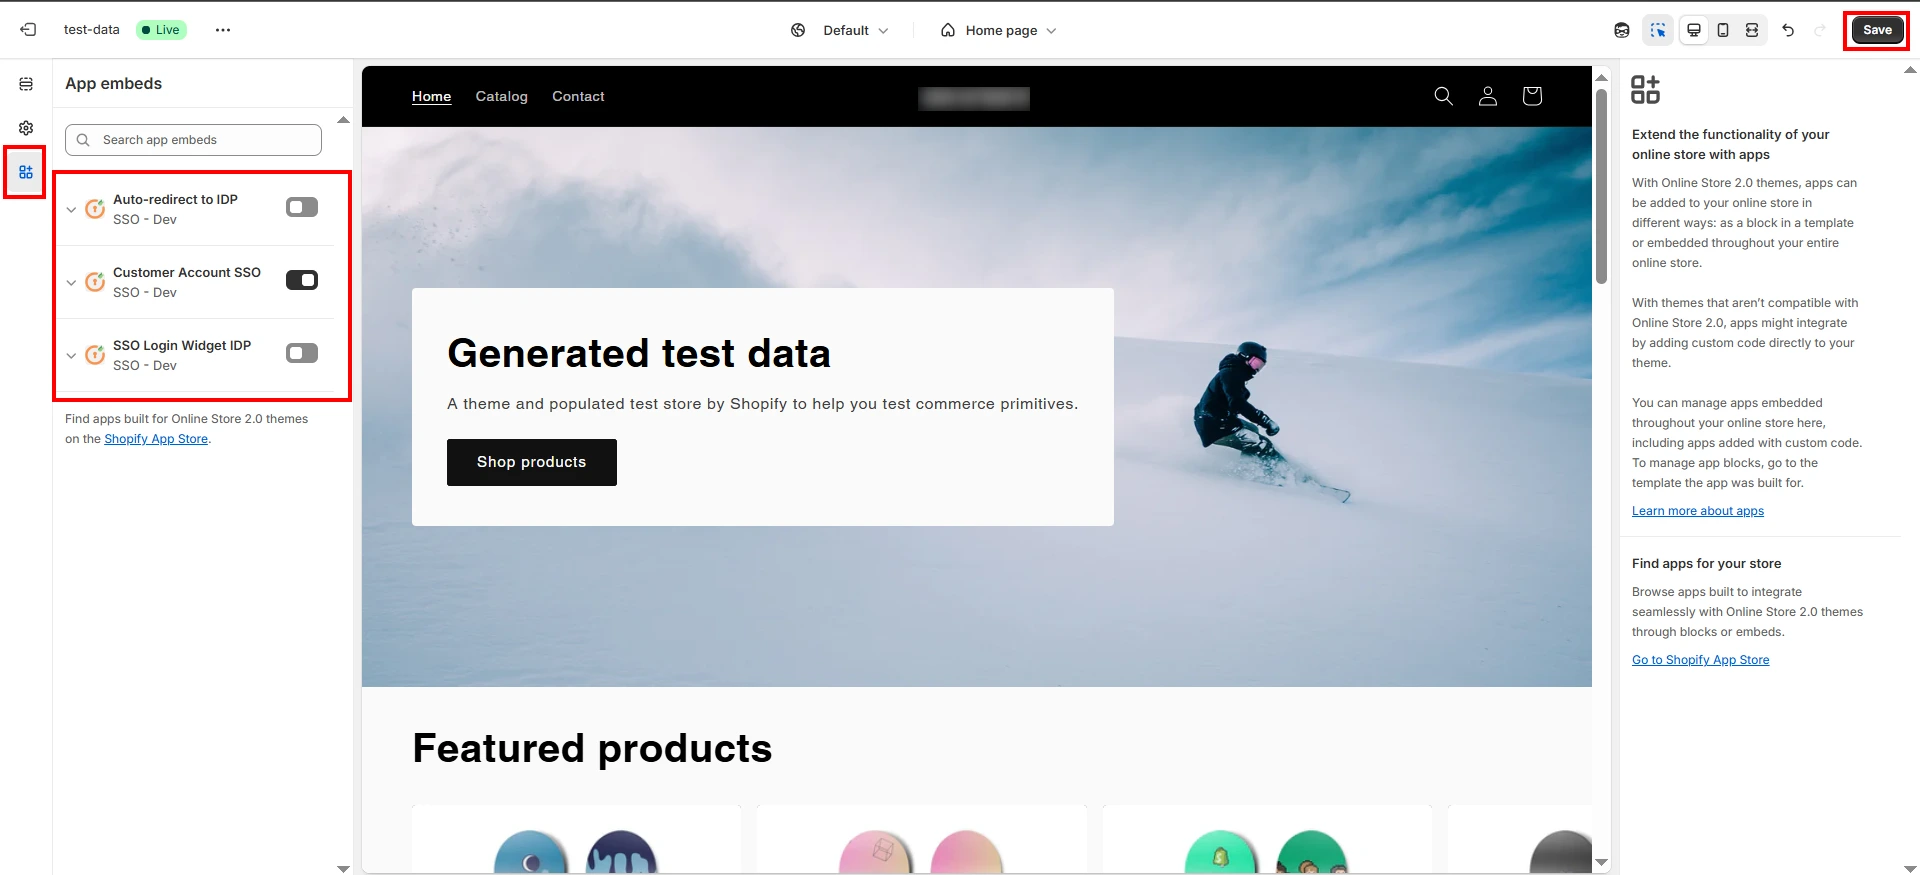The height and width of the screenshot is (875, 1920).
Task: Switch to desktop preview
Action: [1694, 30]
